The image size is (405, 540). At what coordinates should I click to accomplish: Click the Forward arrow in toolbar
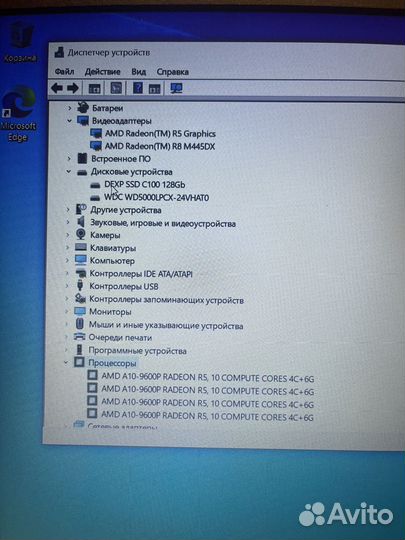point(73,88)
